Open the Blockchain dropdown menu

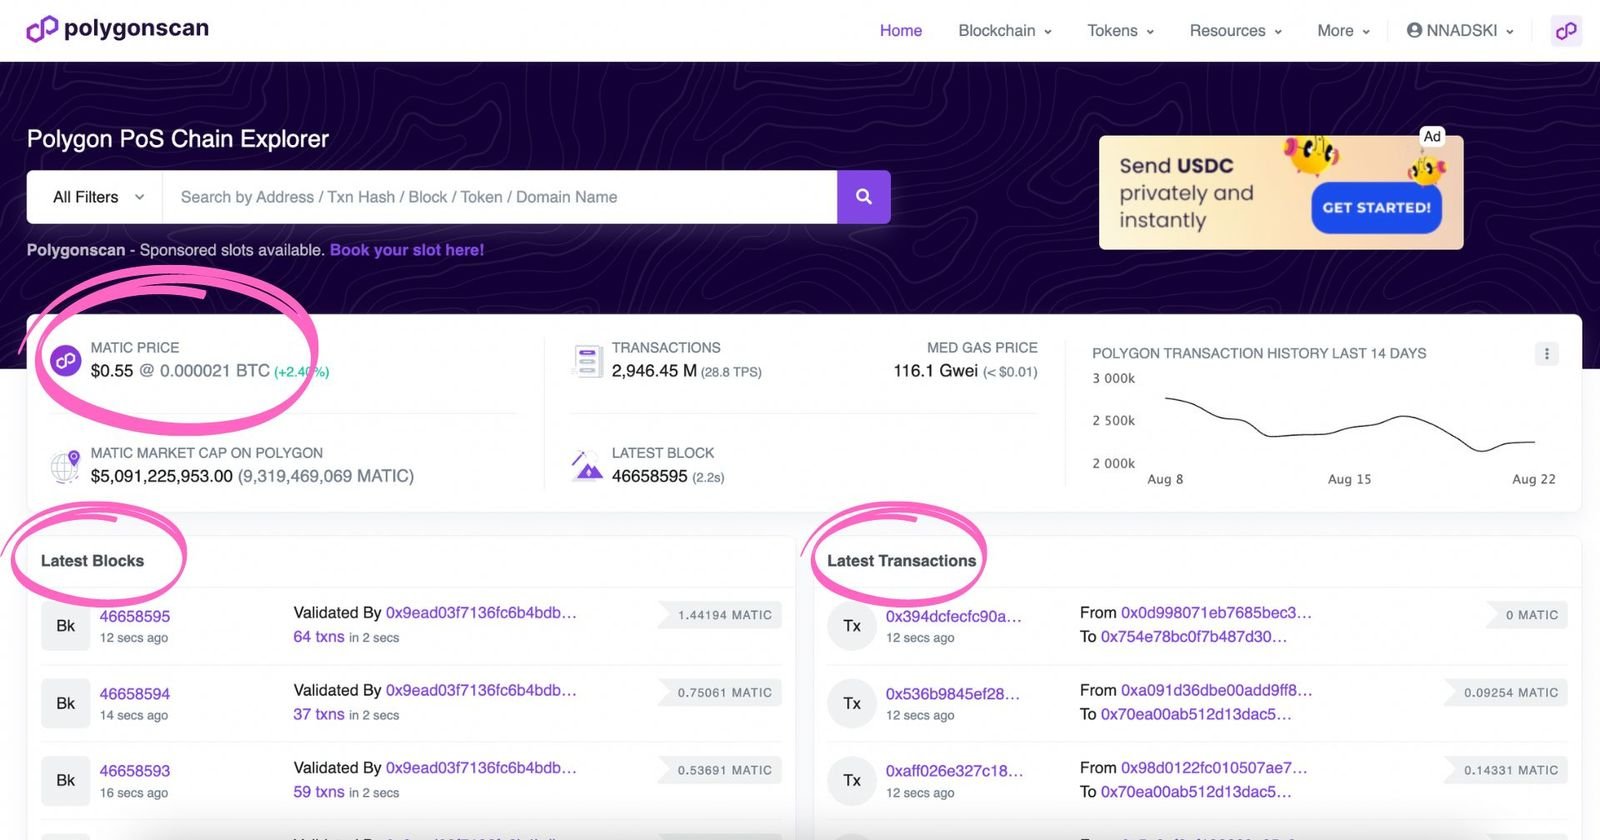coord(1004,31)
